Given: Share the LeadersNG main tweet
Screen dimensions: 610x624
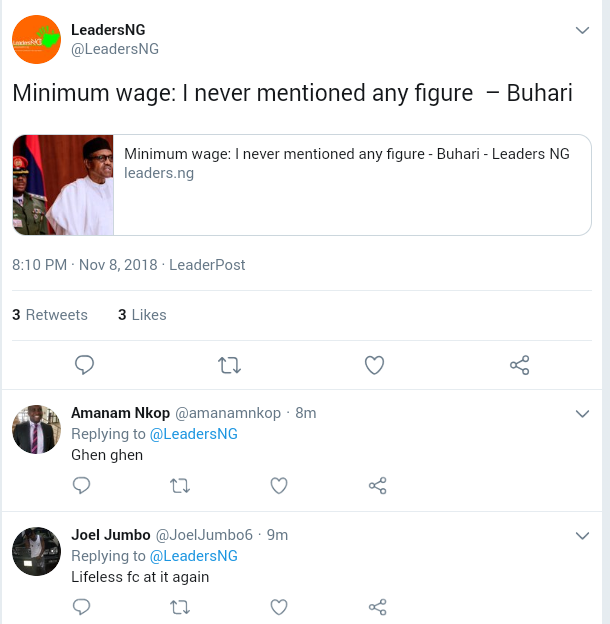Looking at the screenshot, I should 519,366.
